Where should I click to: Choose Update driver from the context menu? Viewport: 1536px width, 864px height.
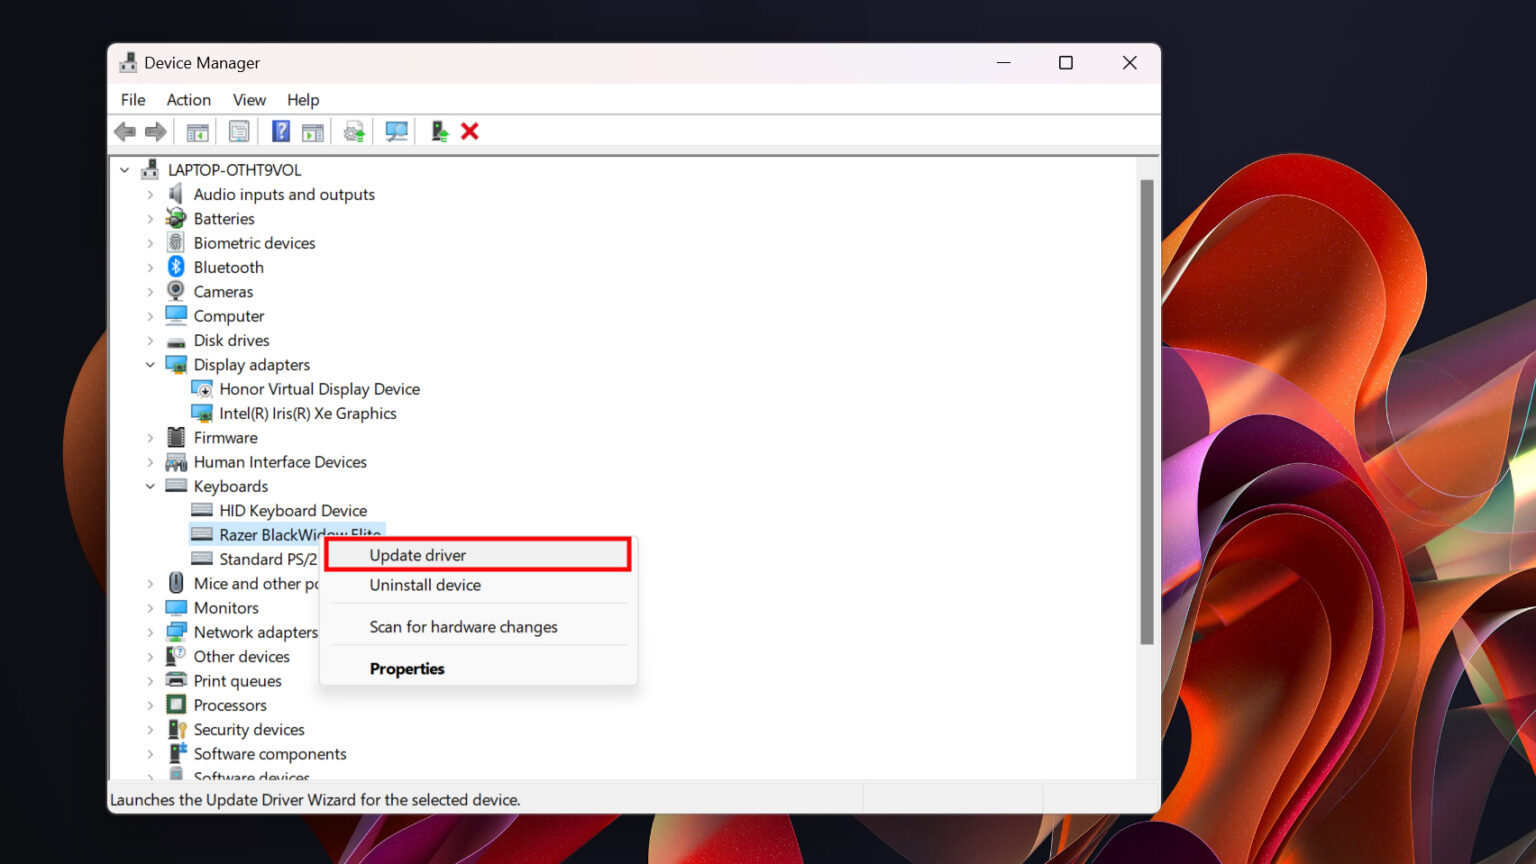tap(417, 555)
